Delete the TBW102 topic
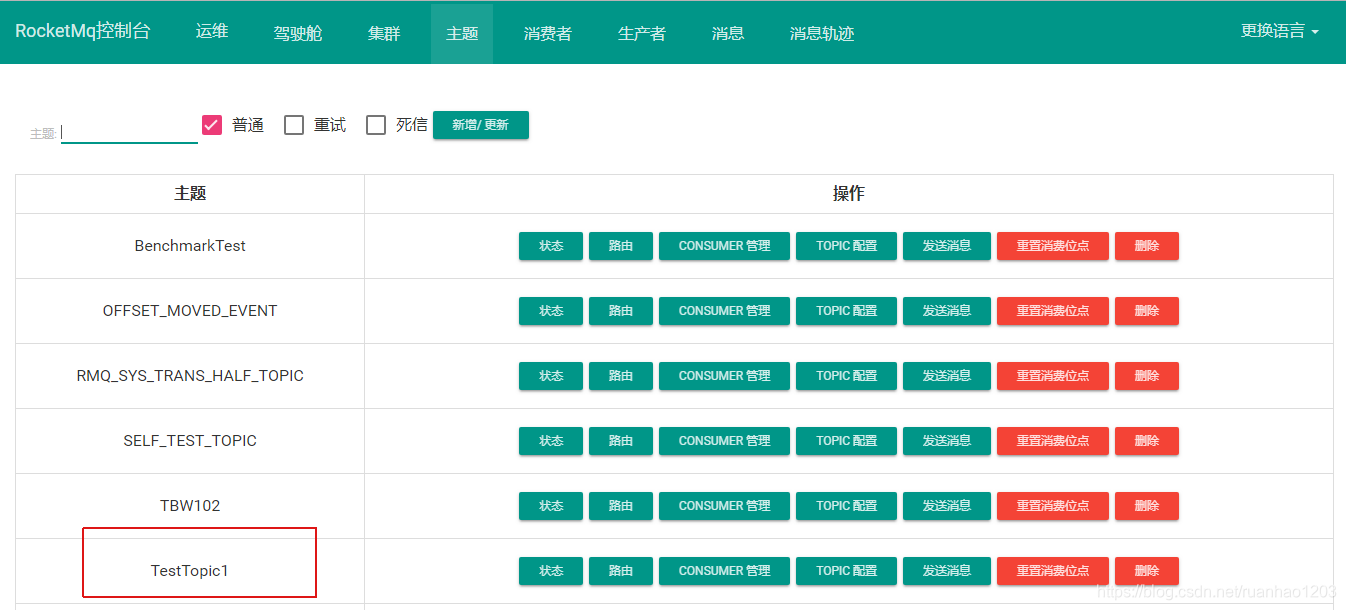Image resolution: width=1346 pixels, height=610 pixels. click(1147, 506)
